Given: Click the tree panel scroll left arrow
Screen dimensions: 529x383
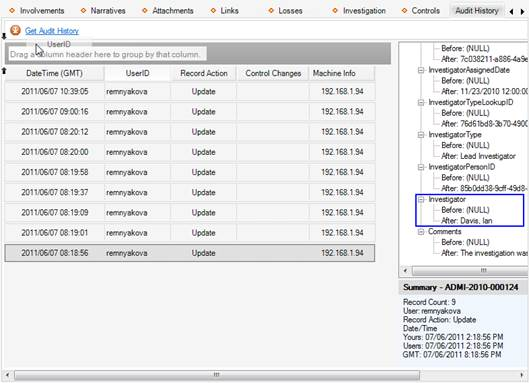Looking at the screenshot, I should point(405,271).
